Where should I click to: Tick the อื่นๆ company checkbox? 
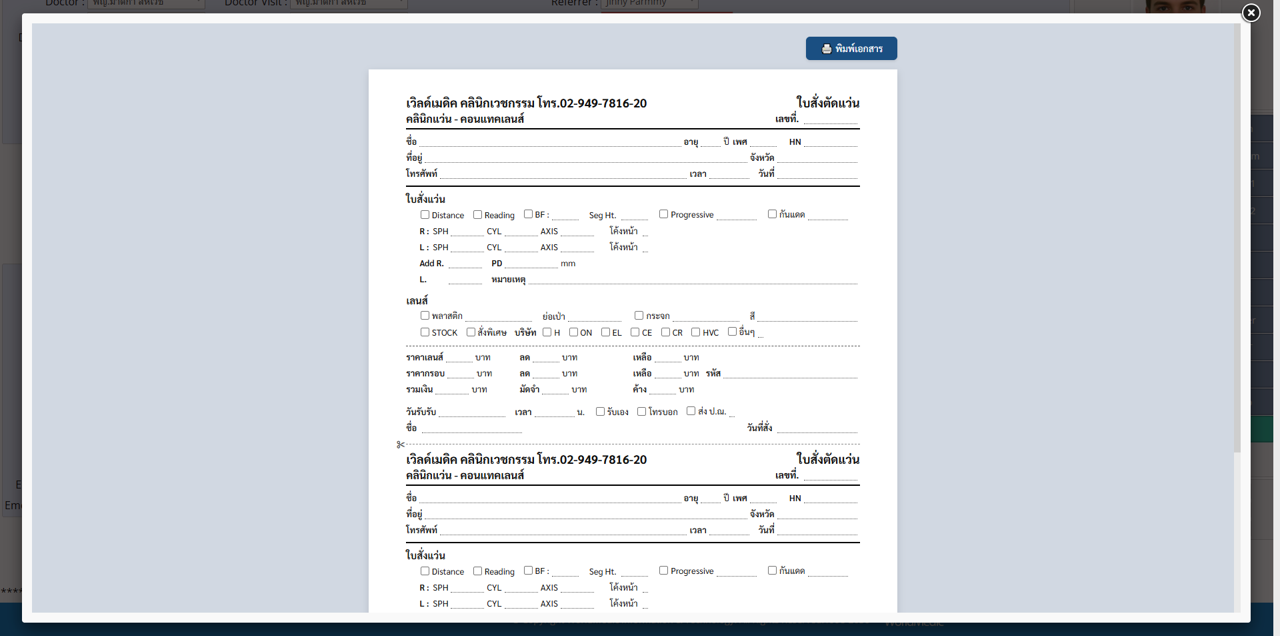[x=733, y=331]
